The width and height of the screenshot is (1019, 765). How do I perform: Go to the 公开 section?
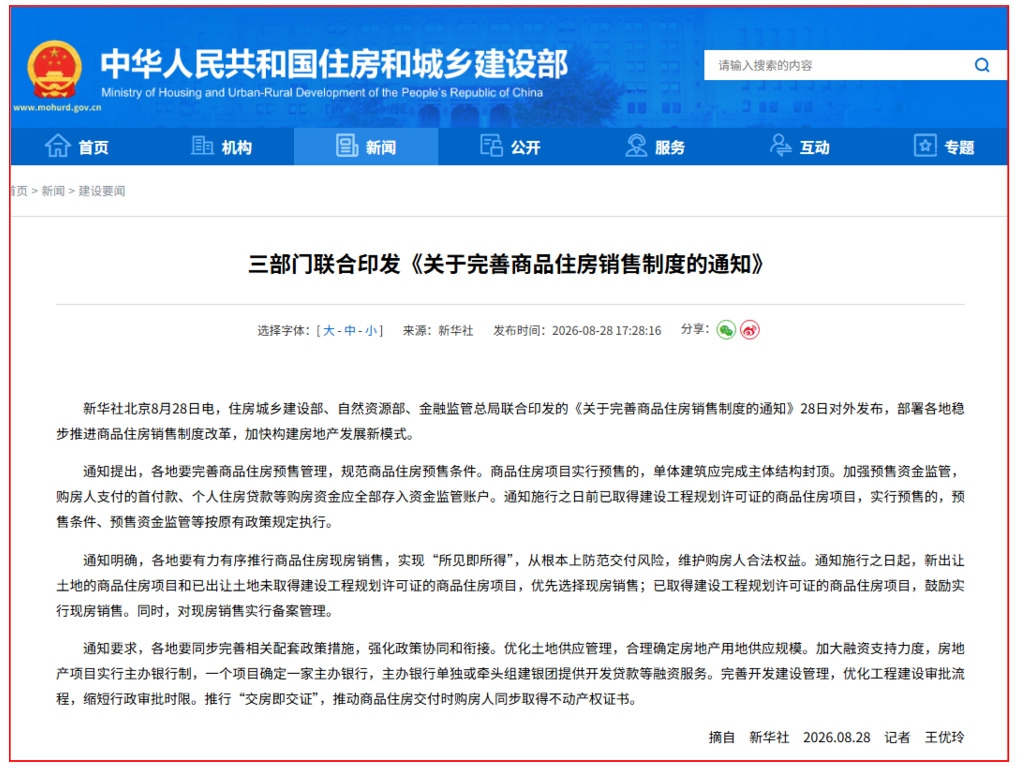(x=511, y=147)
